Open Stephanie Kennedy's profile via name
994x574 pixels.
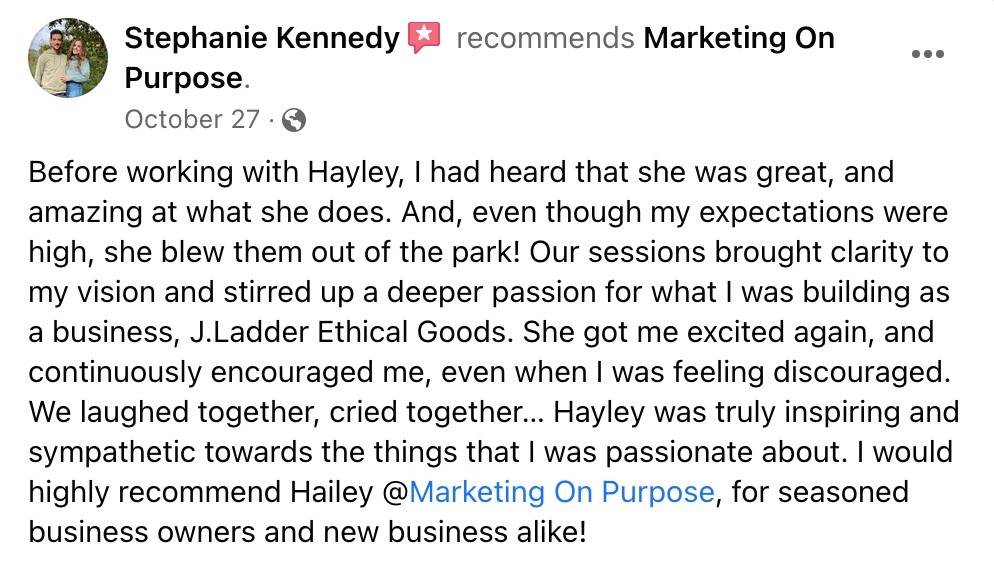(262, 38)
